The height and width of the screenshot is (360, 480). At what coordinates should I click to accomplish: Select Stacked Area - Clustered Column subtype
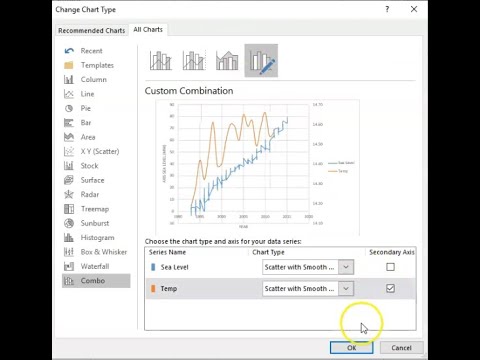227,61
